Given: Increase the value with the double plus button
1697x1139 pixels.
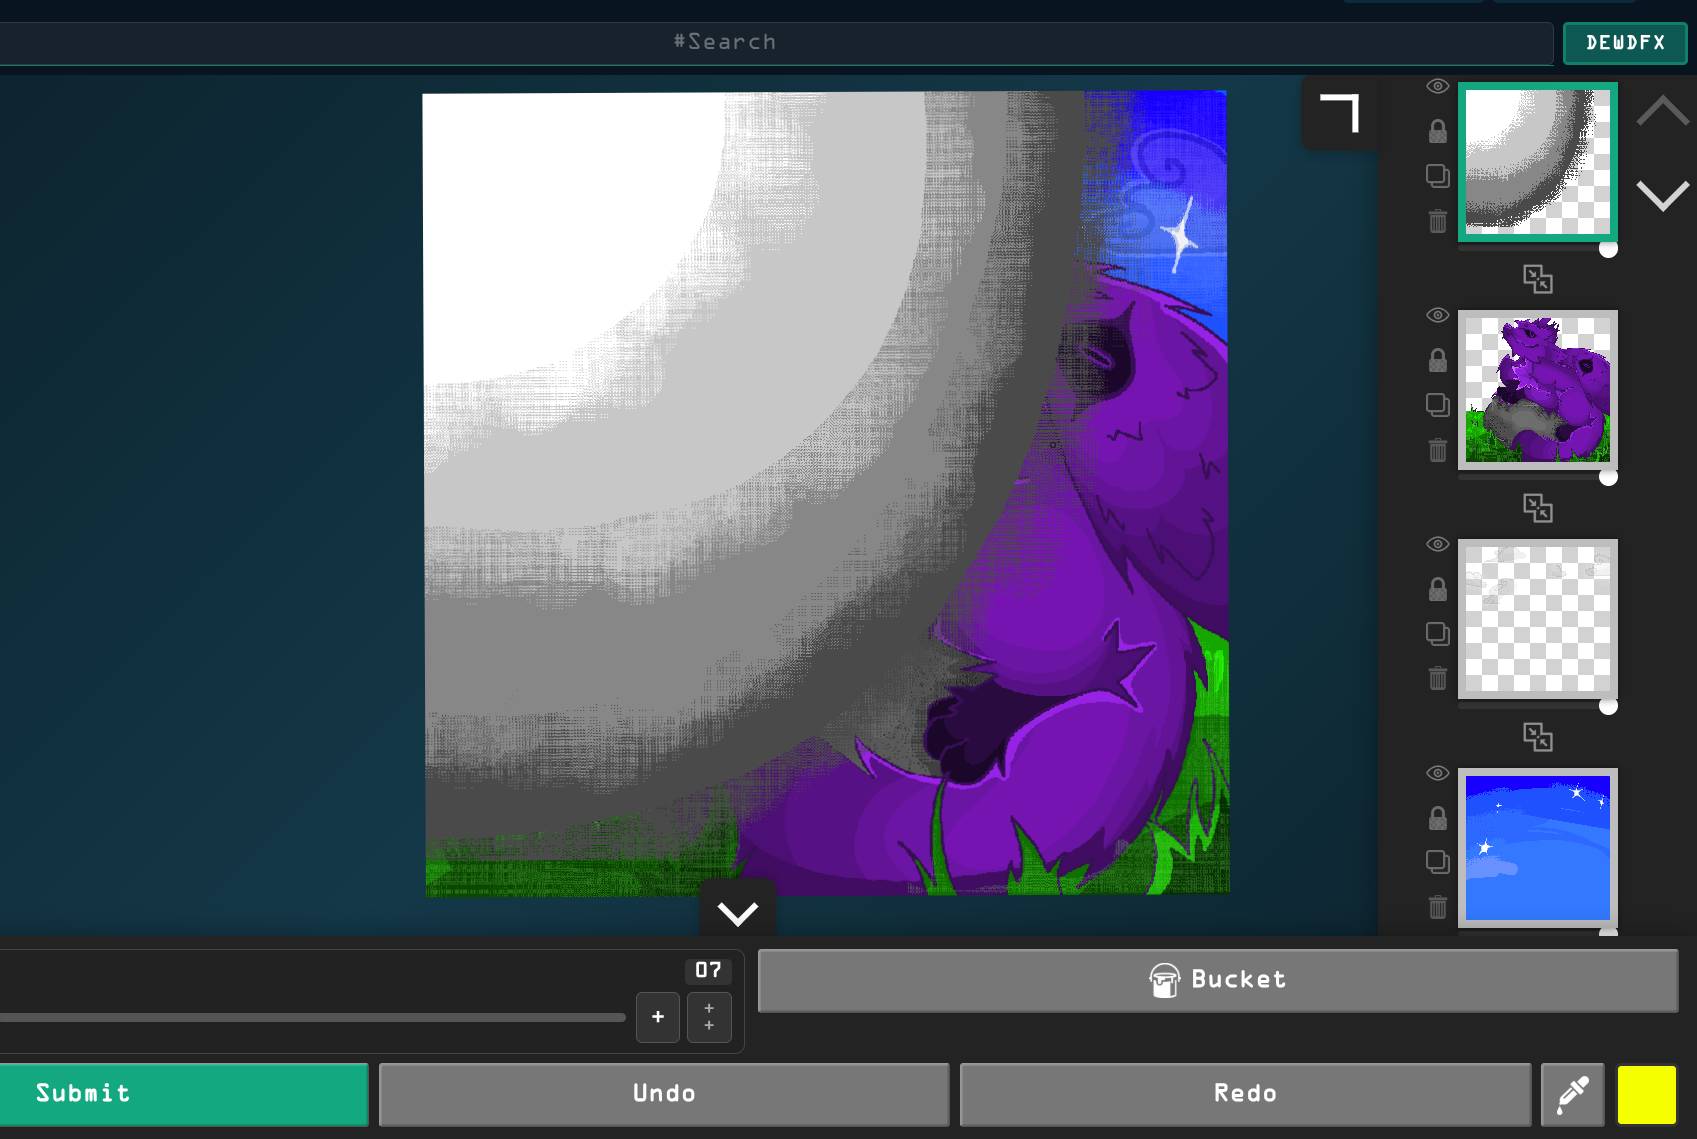Looking at the screenshot, I should 709,1017.
